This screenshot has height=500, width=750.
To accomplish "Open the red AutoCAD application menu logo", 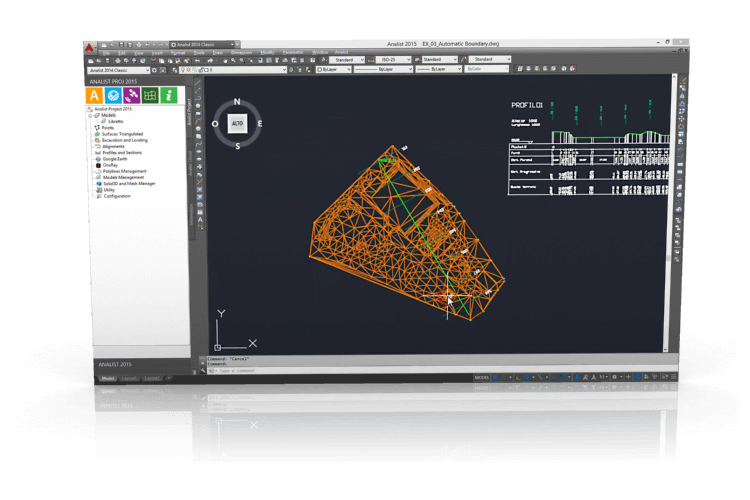I will click(x=89, y=47).
